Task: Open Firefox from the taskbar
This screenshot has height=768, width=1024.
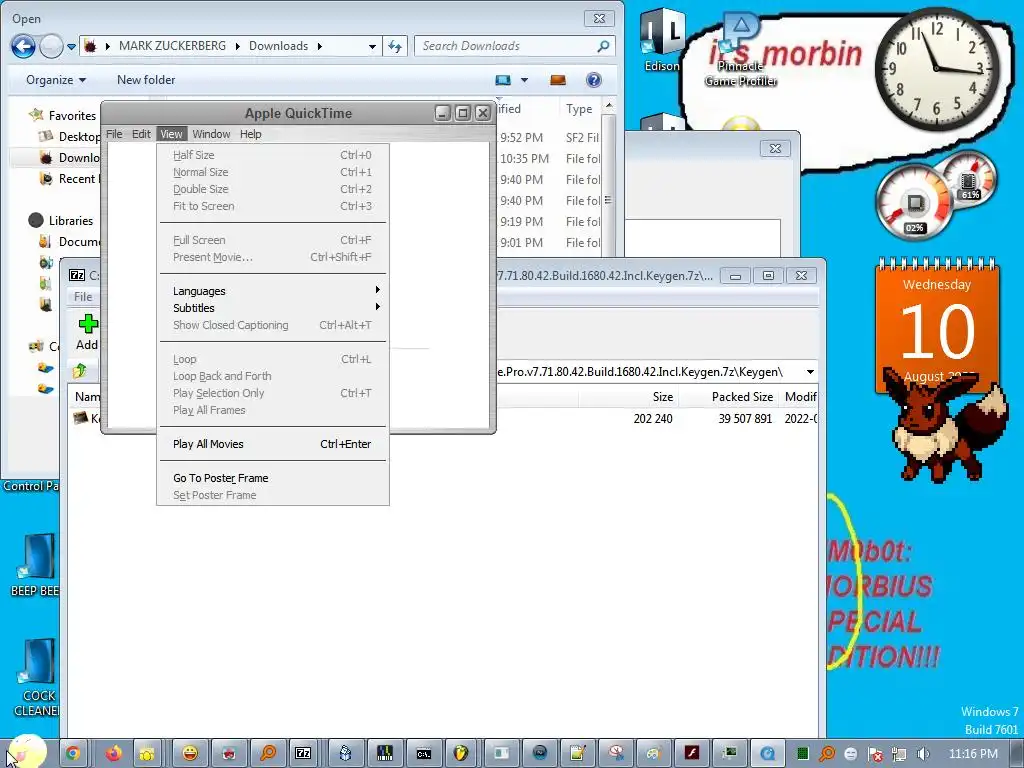Action: click(114, 753)
